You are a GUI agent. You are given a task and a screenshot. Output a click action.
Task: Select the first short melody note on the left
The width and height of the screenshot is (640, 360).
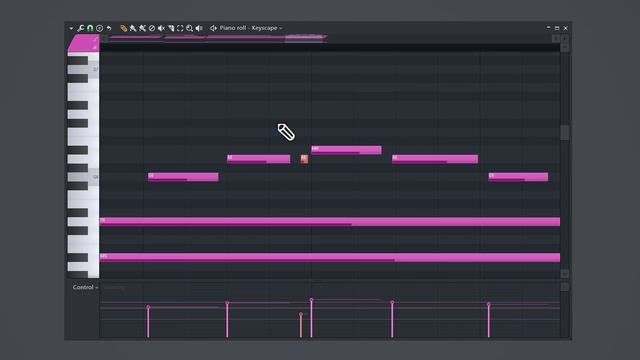(x=183, y=177)
